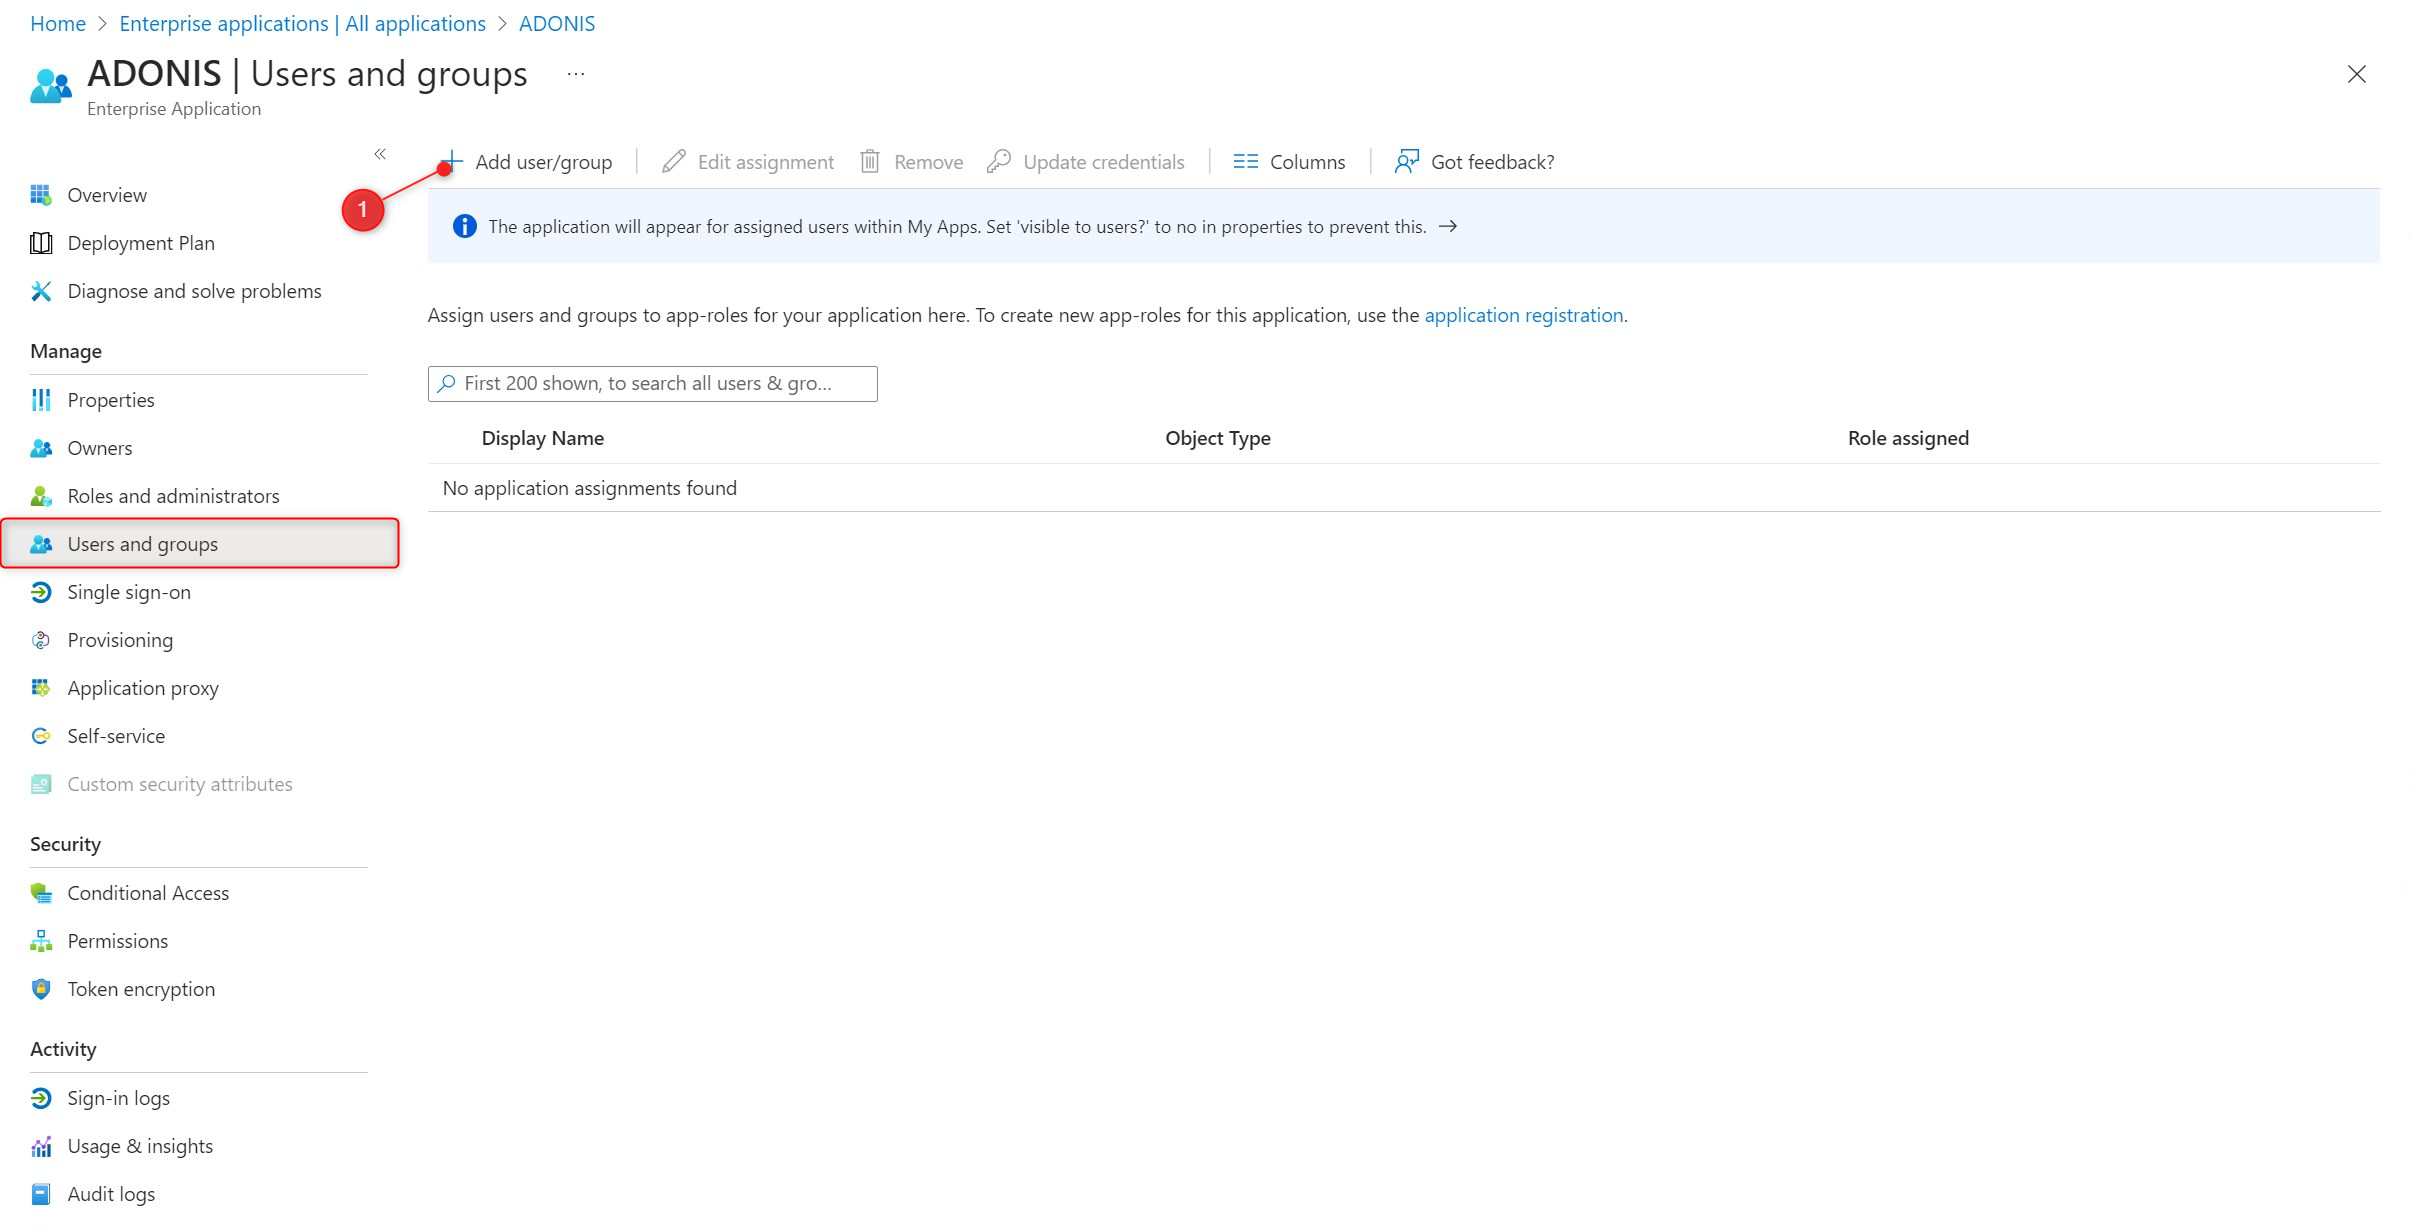Click the Got feedback person icon
Image resolution: width=2410 pixels, height=1230 pixels.
[x=1406, y=161]
